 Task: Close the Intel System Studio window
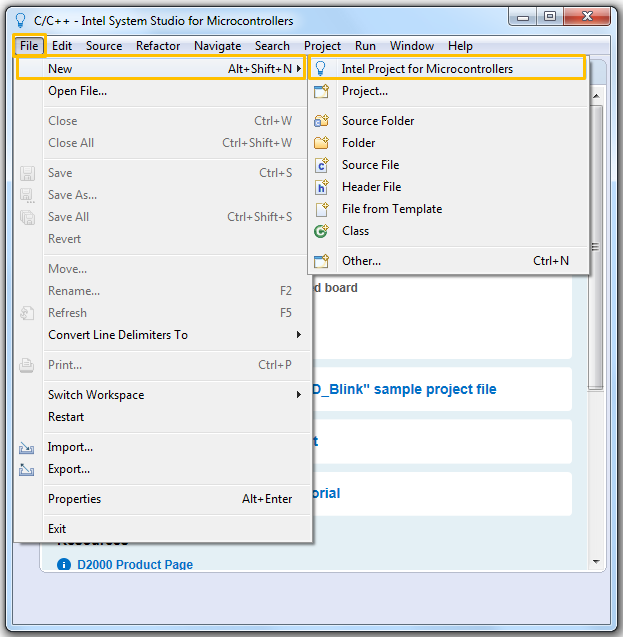click(x=587, y=17)
